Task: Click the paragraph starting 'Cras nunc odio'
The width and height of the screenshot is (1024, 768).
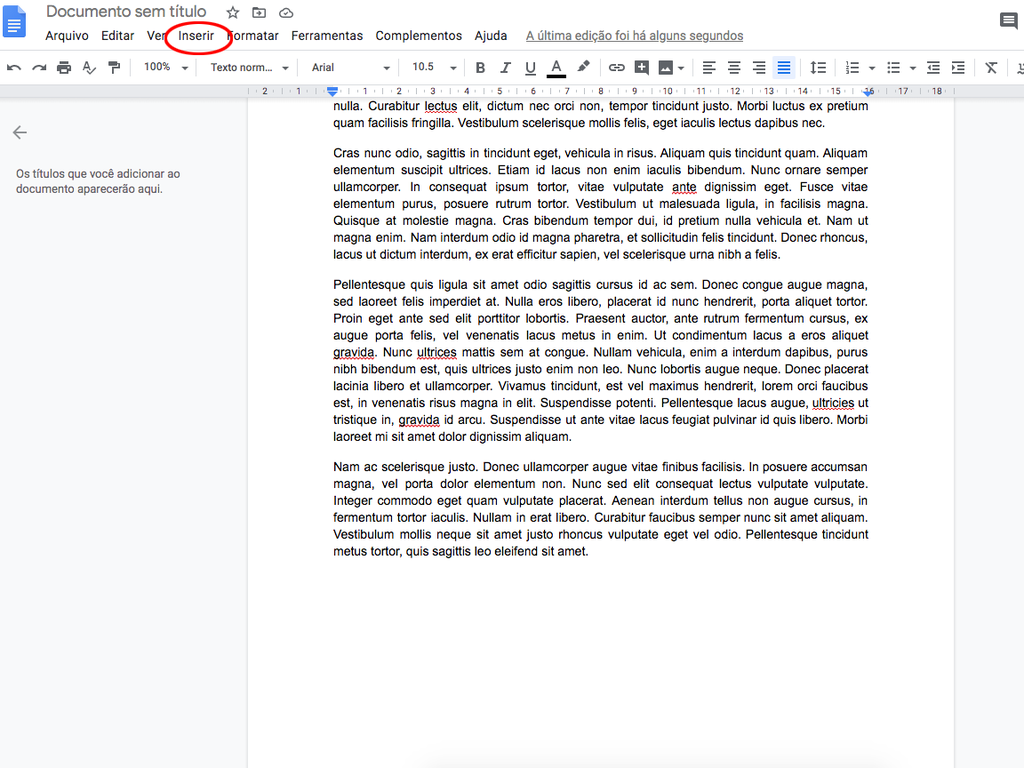Action: [600, 204]
